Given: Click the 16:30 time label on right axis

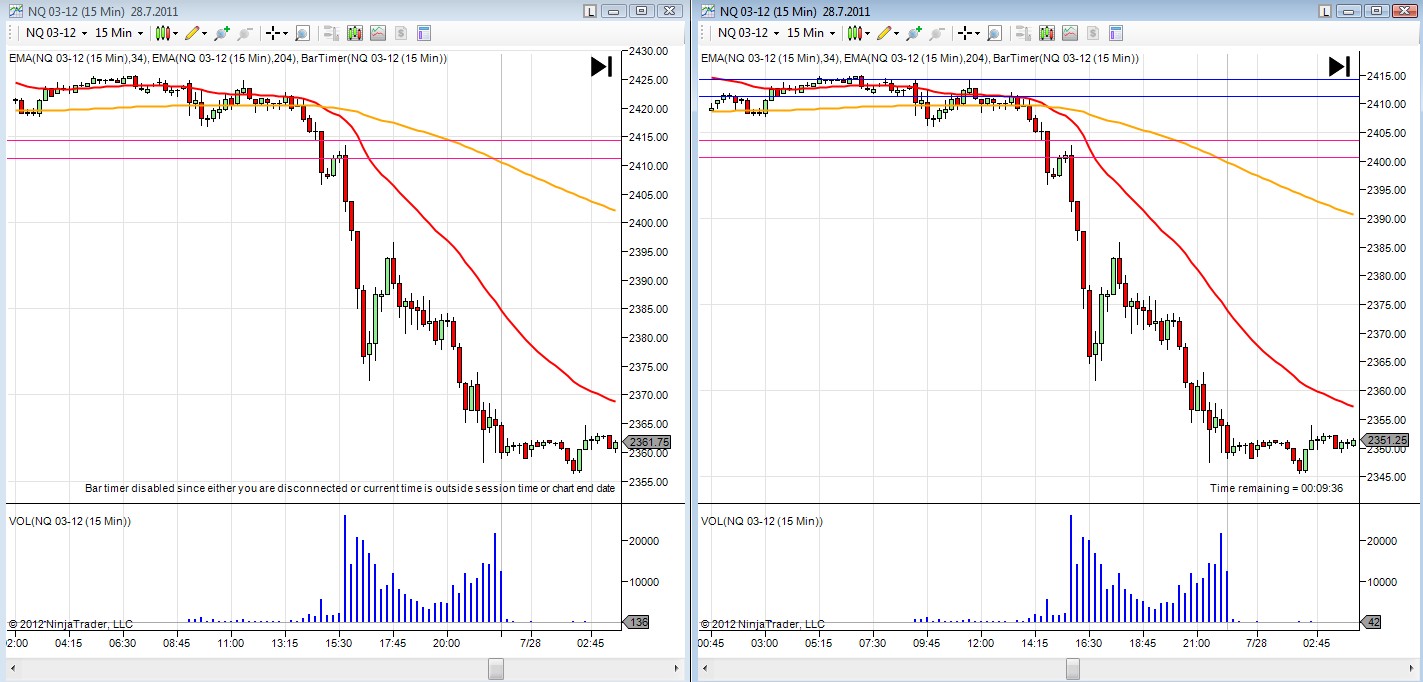Looking at the screenshot, I should click(1088, 644).
